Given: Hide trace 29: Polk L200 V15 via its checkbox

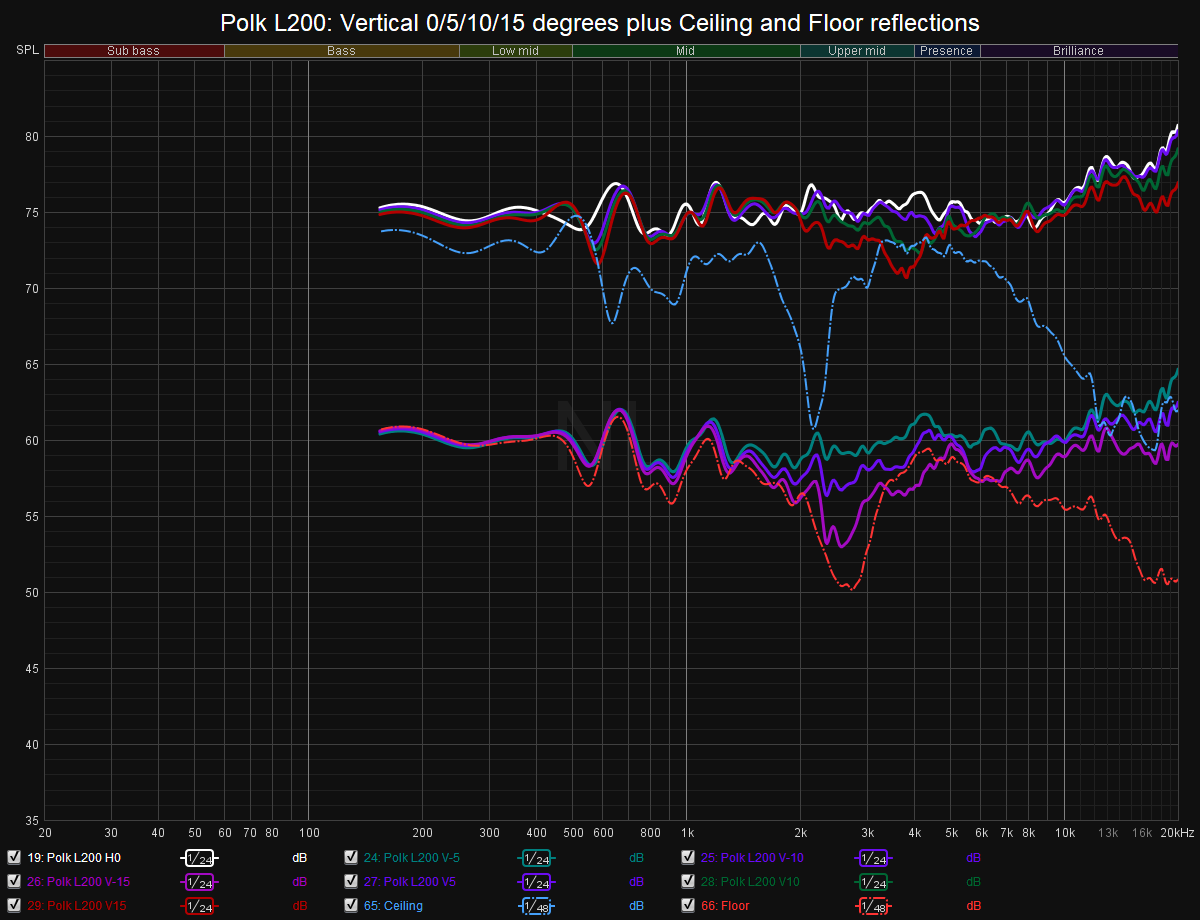Looking at the screenshot, I should (14, 905).
